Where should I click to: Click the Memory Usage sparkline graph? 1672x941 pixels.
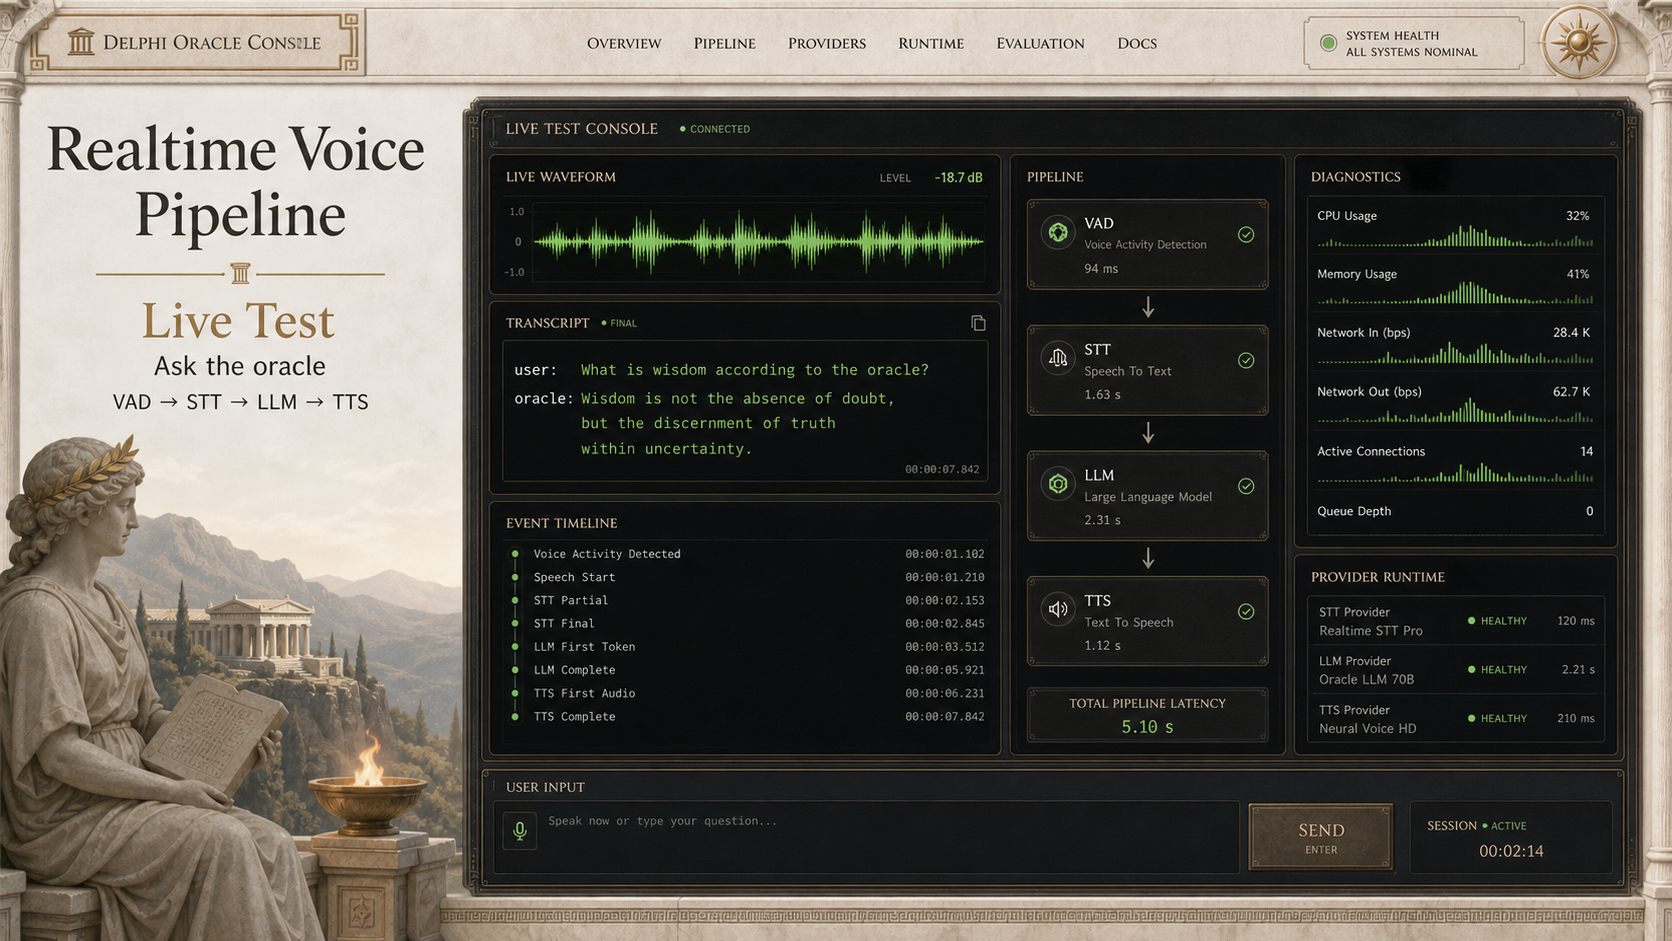tap(1455, 294)
